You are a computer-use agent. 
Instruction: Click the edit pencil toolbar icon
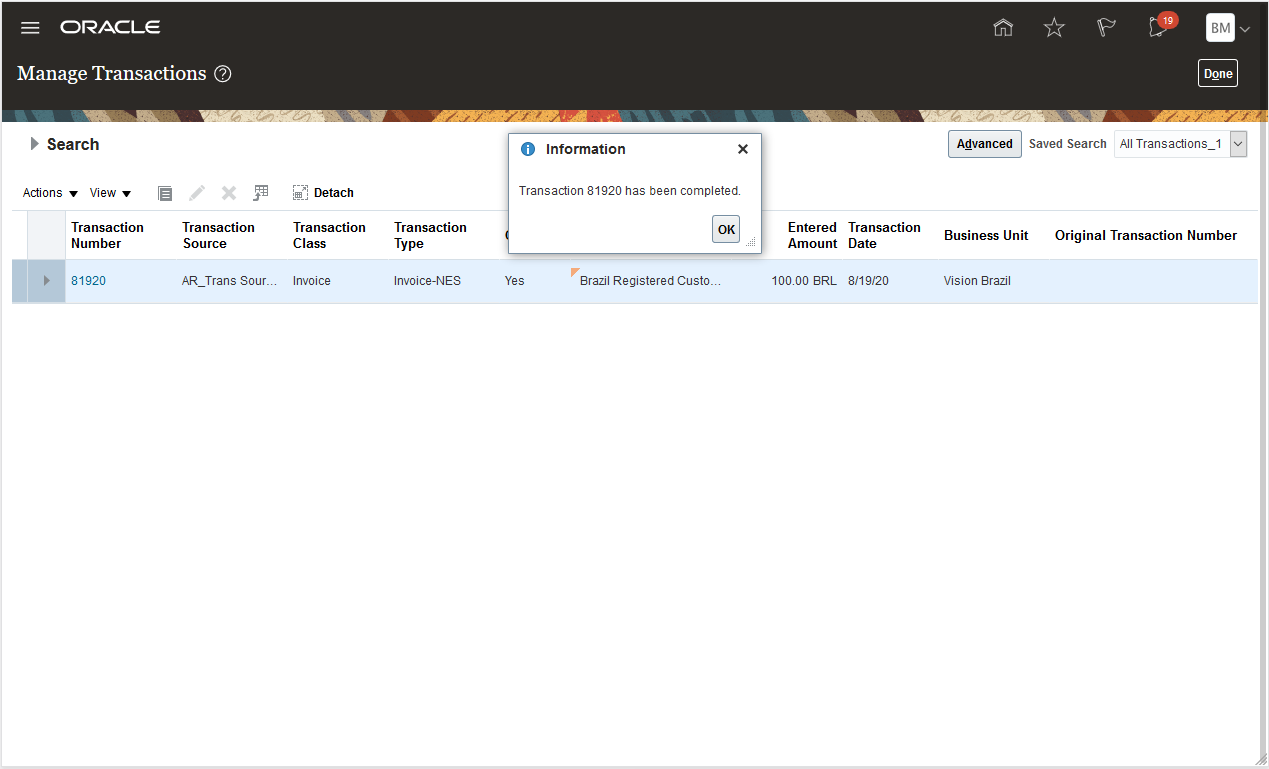click(x=197, y=193)
